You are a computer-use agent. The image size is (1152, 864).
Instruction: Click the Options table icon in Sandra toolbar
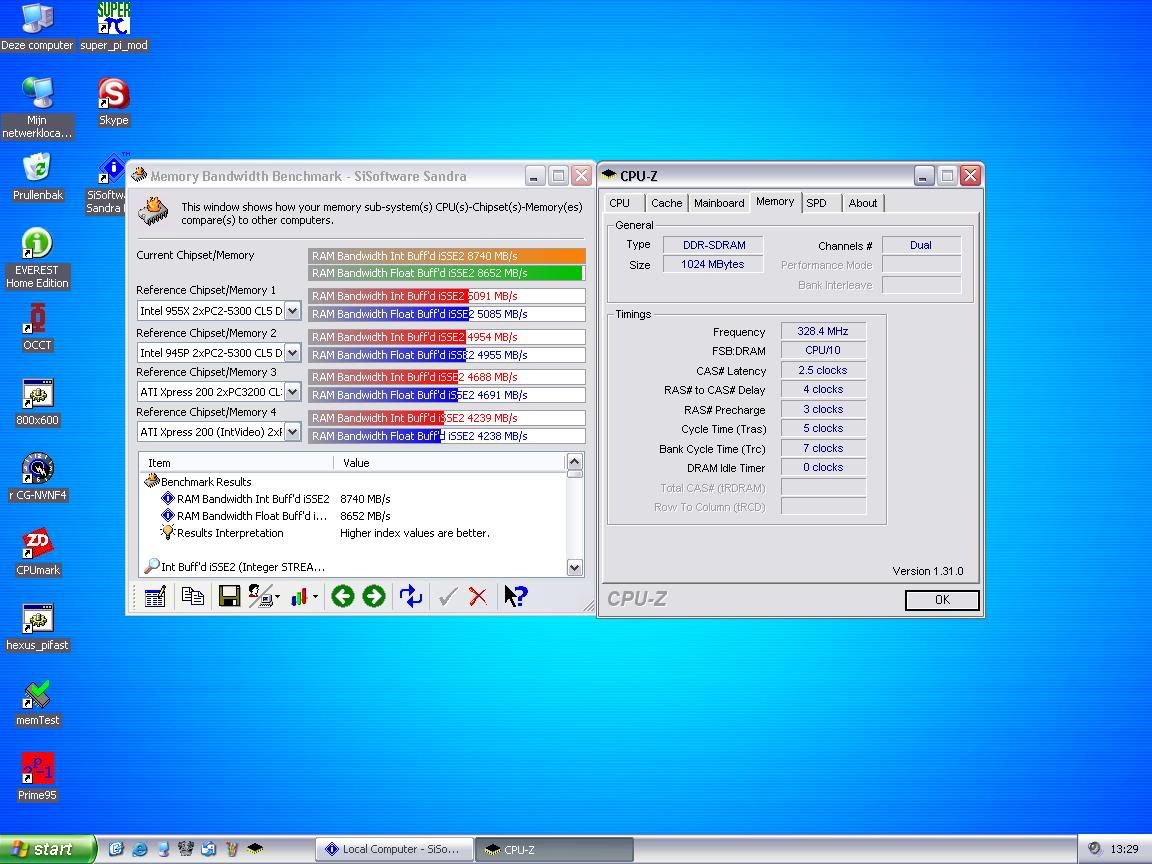[155, 596]
